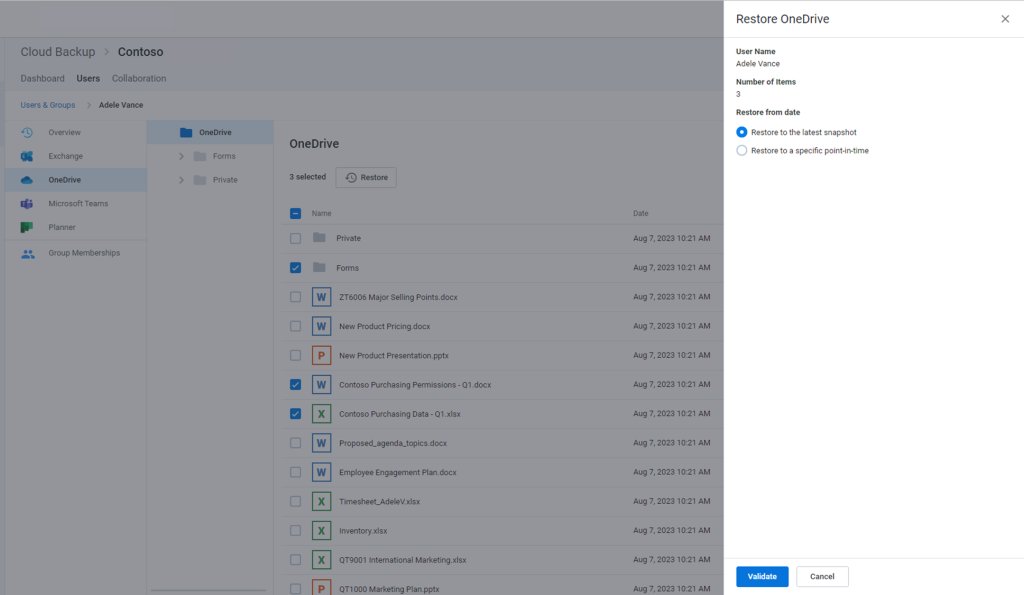The height and width of the screenshot is (595, 1024).
Task: Click Word icon for Proposed_agenda_topics.docx
Action: click(321, 443)
